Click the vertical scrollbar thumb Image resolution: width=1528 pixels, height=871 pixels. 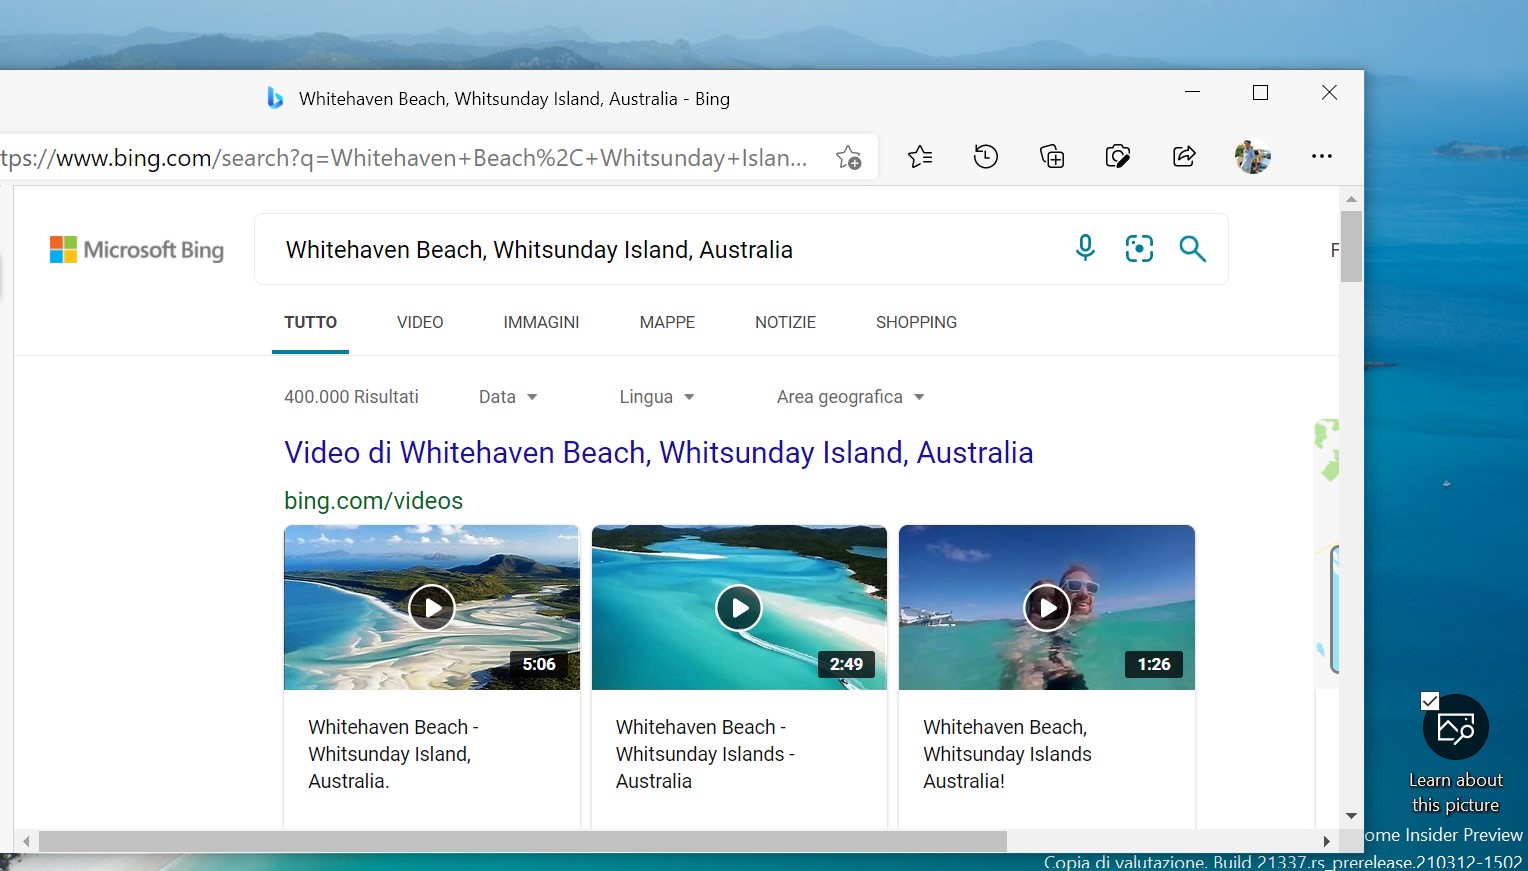[1351, 245]
